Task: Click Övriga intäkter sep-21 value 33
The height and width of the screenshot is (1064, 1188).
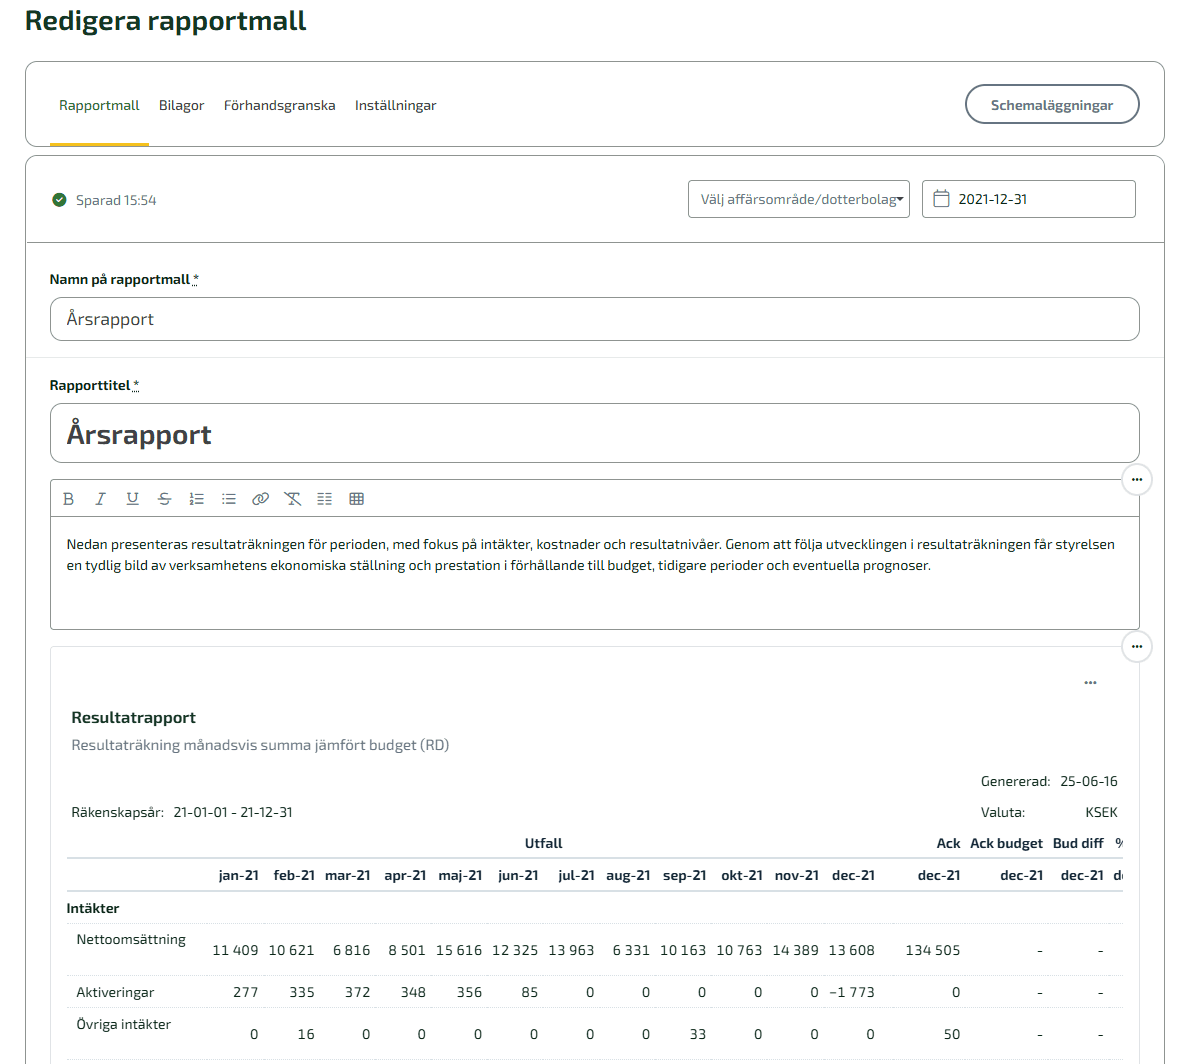Action: [x=698, y=1034]
